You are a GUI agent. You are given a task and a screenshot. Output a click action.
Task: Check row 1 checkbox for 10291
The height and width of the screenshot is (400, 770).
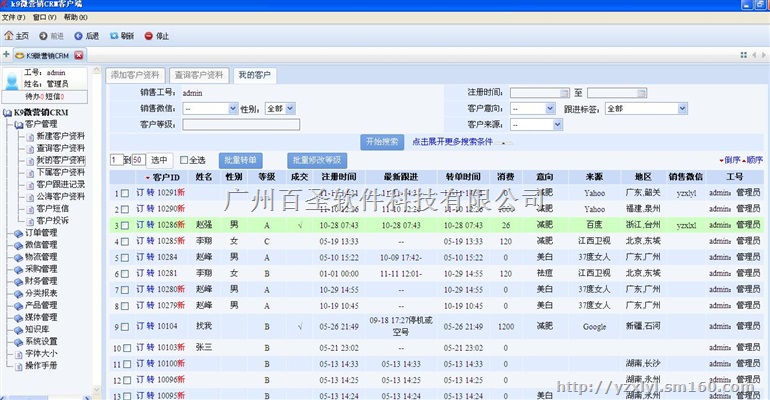(x=125, y=193)
